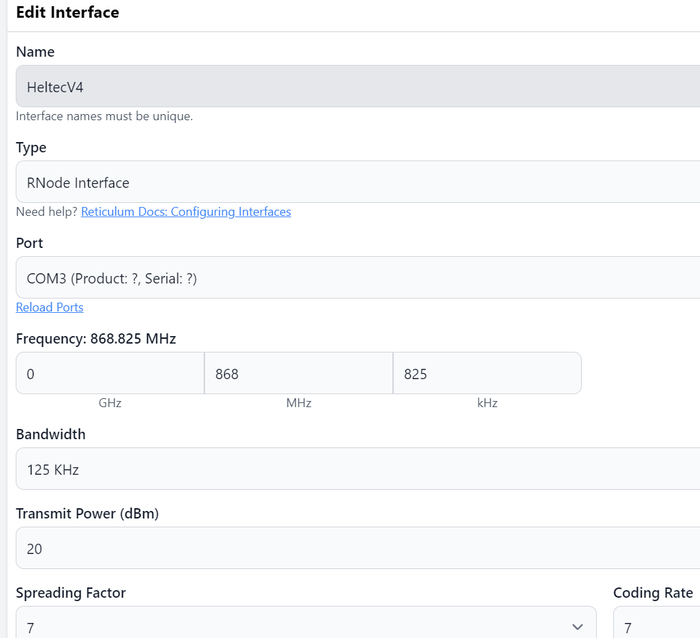
Task: Focus the GHz frequency input field
Action: (110, 374)
